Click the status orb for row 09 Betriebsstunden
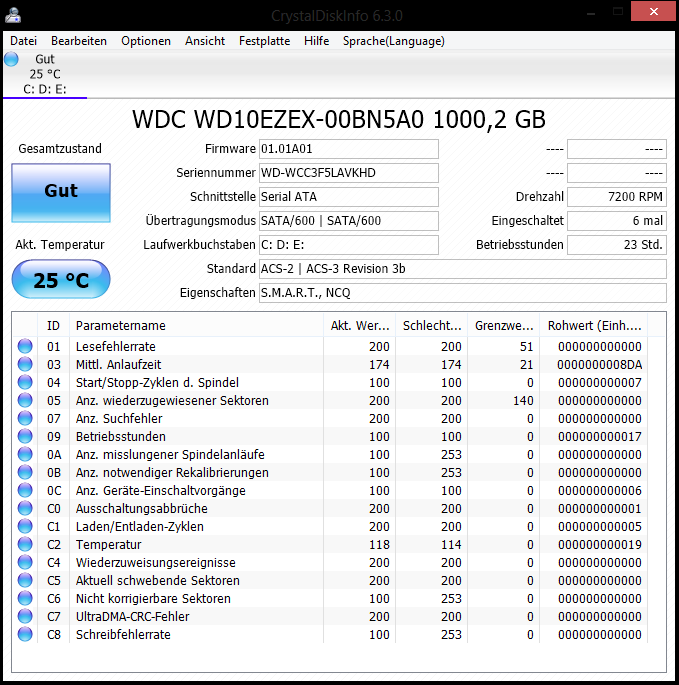 tap(25, 436)
